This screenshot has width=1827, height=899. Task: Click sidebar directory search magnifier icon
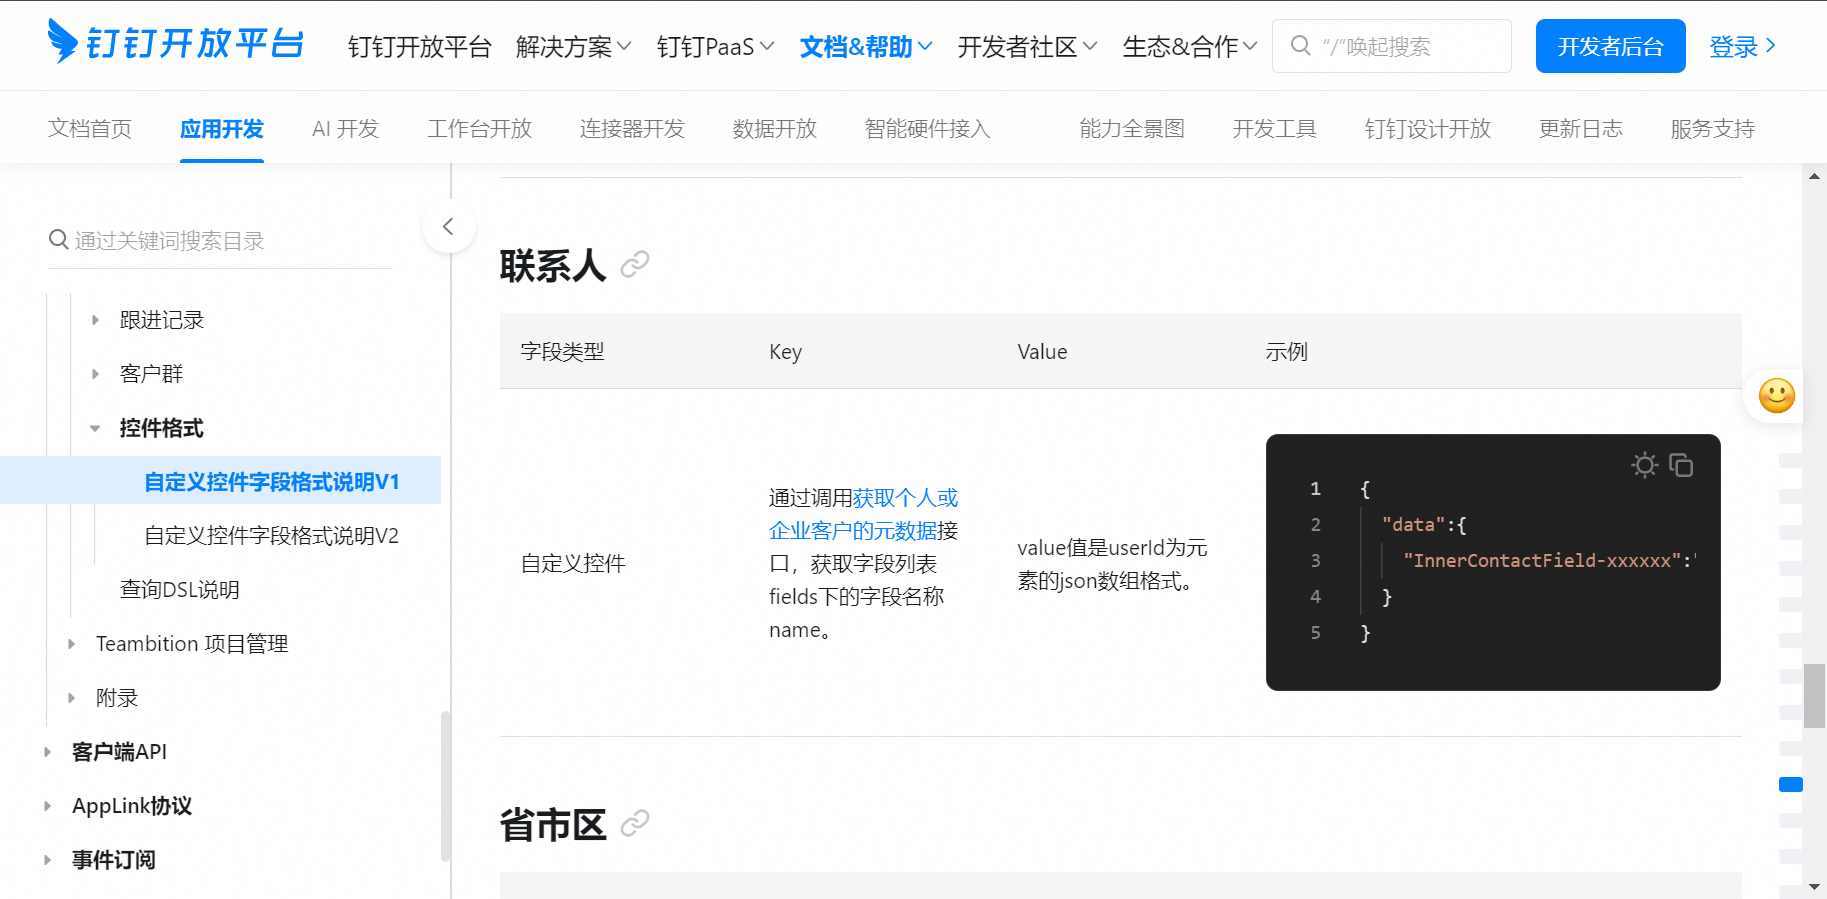(59, 240)
